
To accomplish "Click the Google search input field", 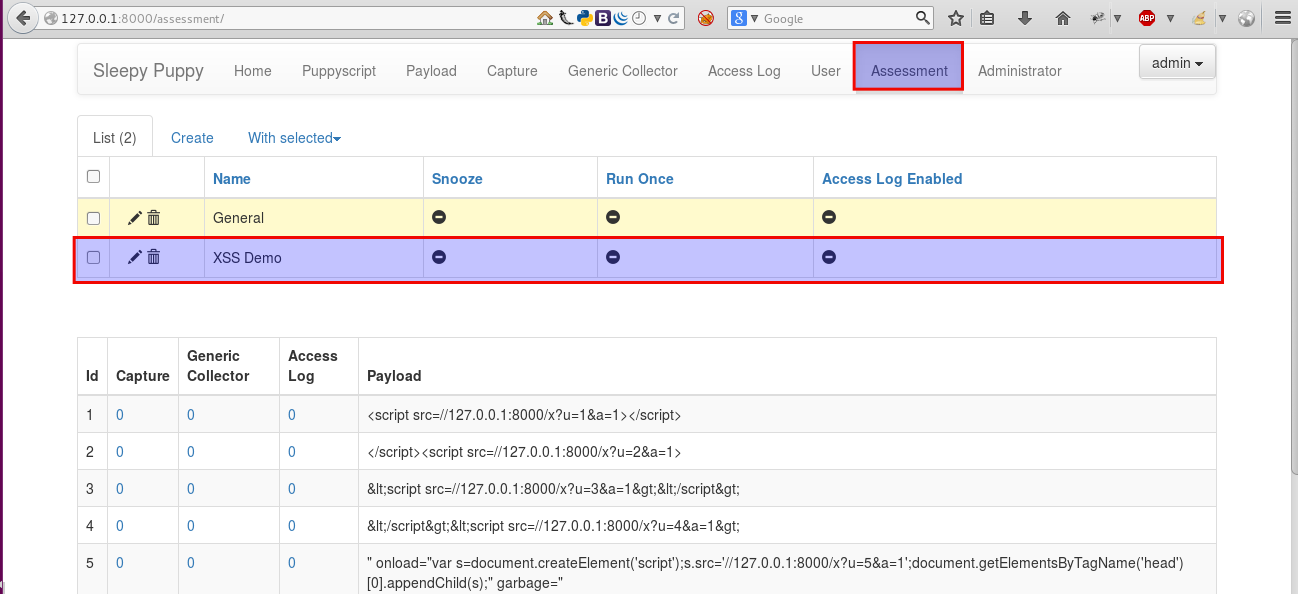I will tap(837, 18).
